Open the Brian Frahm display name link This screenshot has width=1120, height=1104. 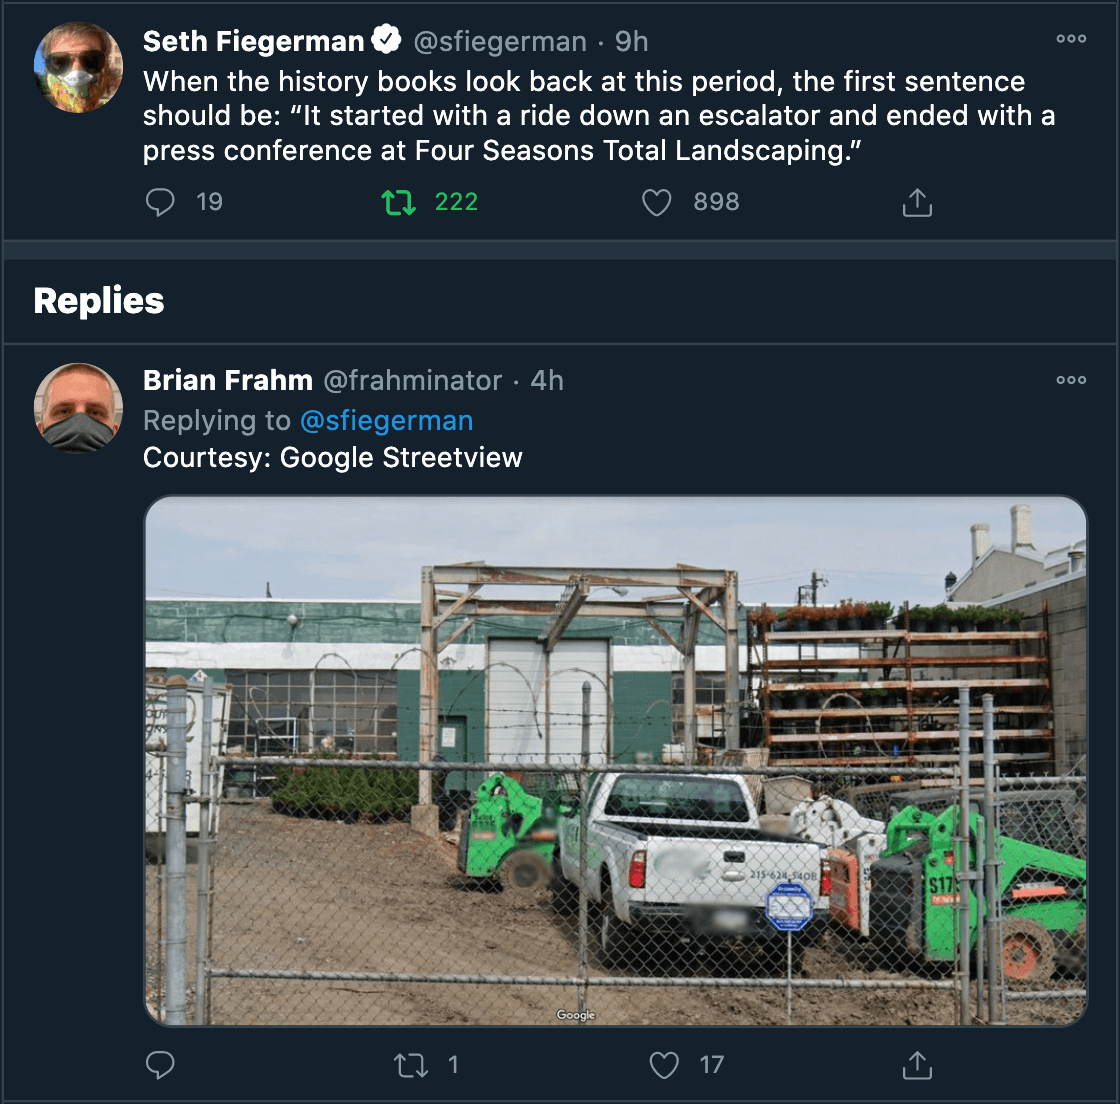pyautogui.click(x=228, y=381)
